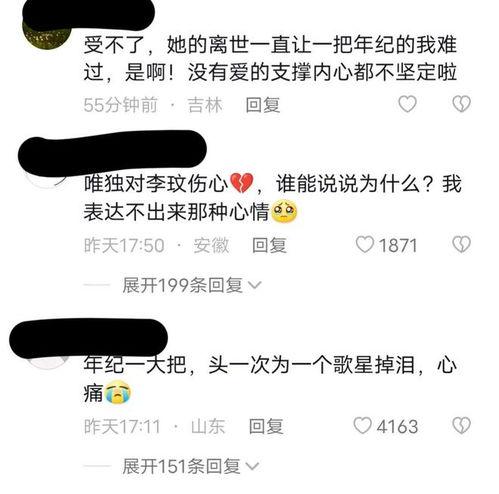Like the comment with 4163 likes
The image size is (499, 494).
[362, 426]
